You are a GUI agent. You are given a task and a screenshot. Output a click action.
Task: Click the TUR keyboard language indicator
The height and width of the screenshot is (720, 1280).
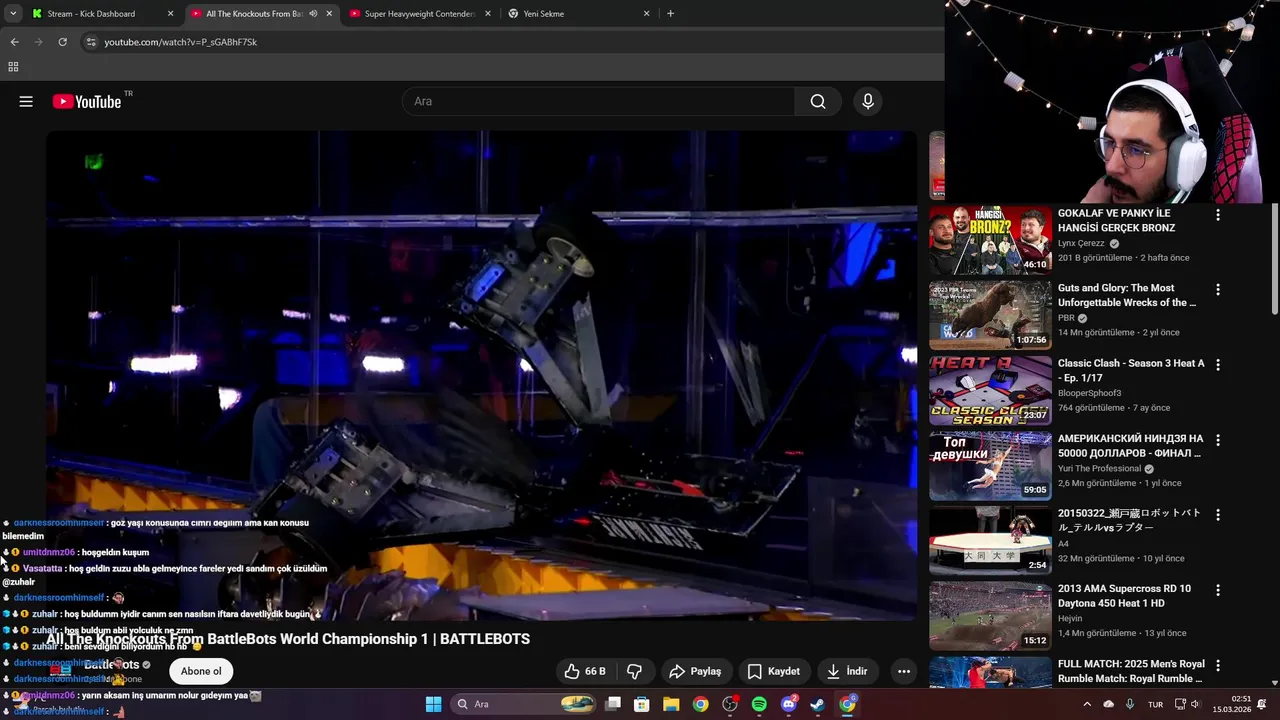point(1155,704)
